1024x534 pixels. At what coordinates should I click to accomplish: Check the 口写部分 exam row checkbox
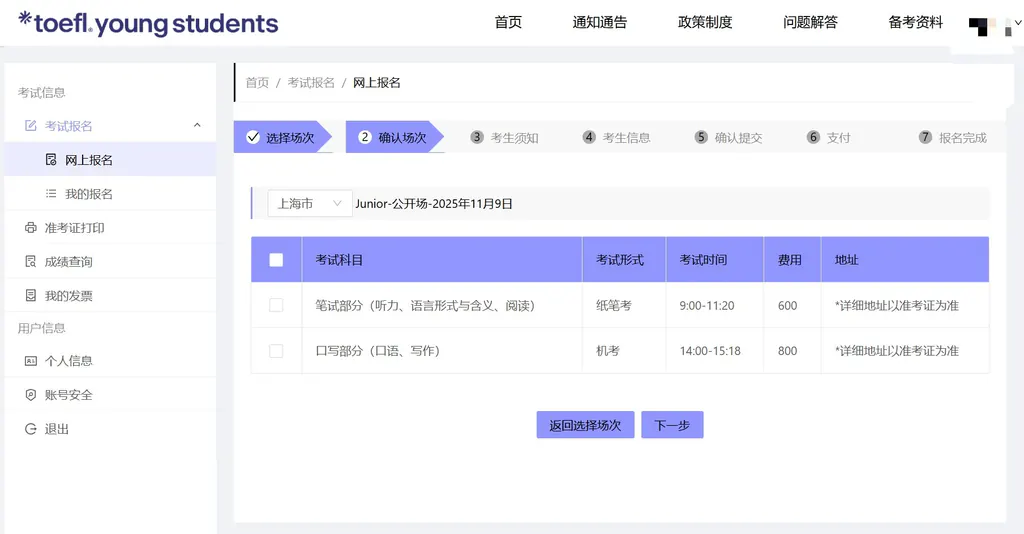pos(276,351)
